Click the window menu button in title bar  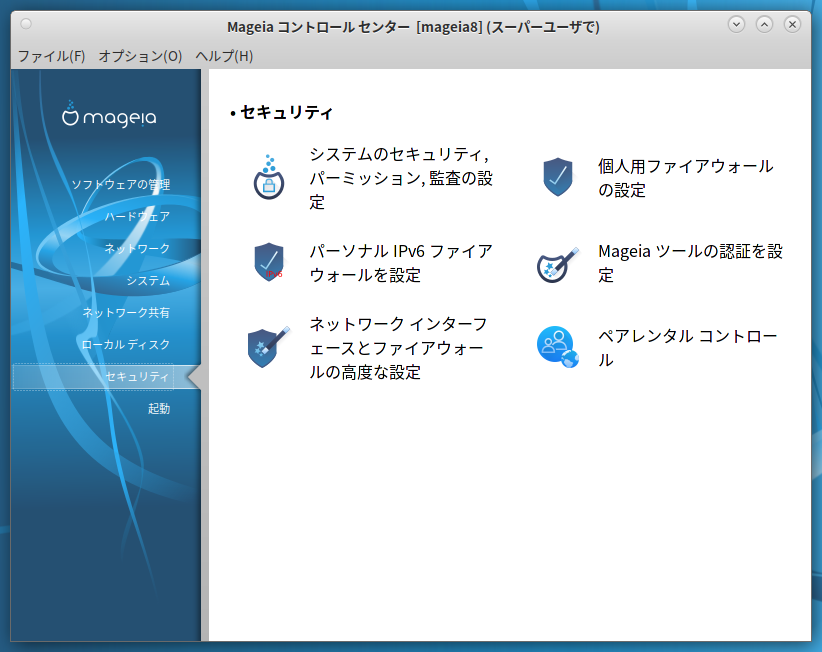(26, 24)
